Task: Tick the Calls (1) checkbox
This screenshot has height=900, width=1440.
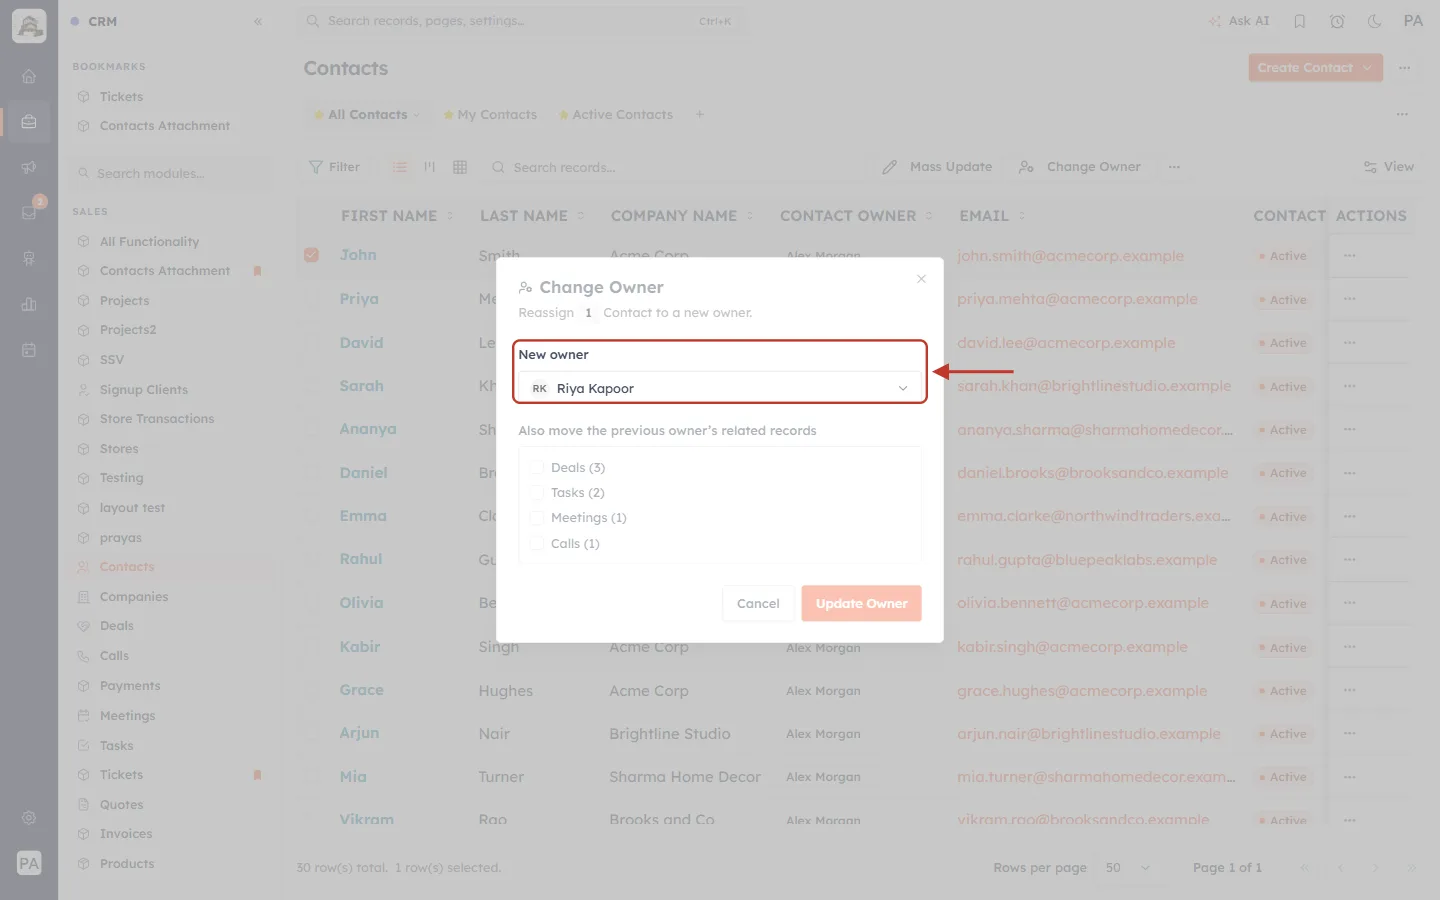Action: coord(537,544)
